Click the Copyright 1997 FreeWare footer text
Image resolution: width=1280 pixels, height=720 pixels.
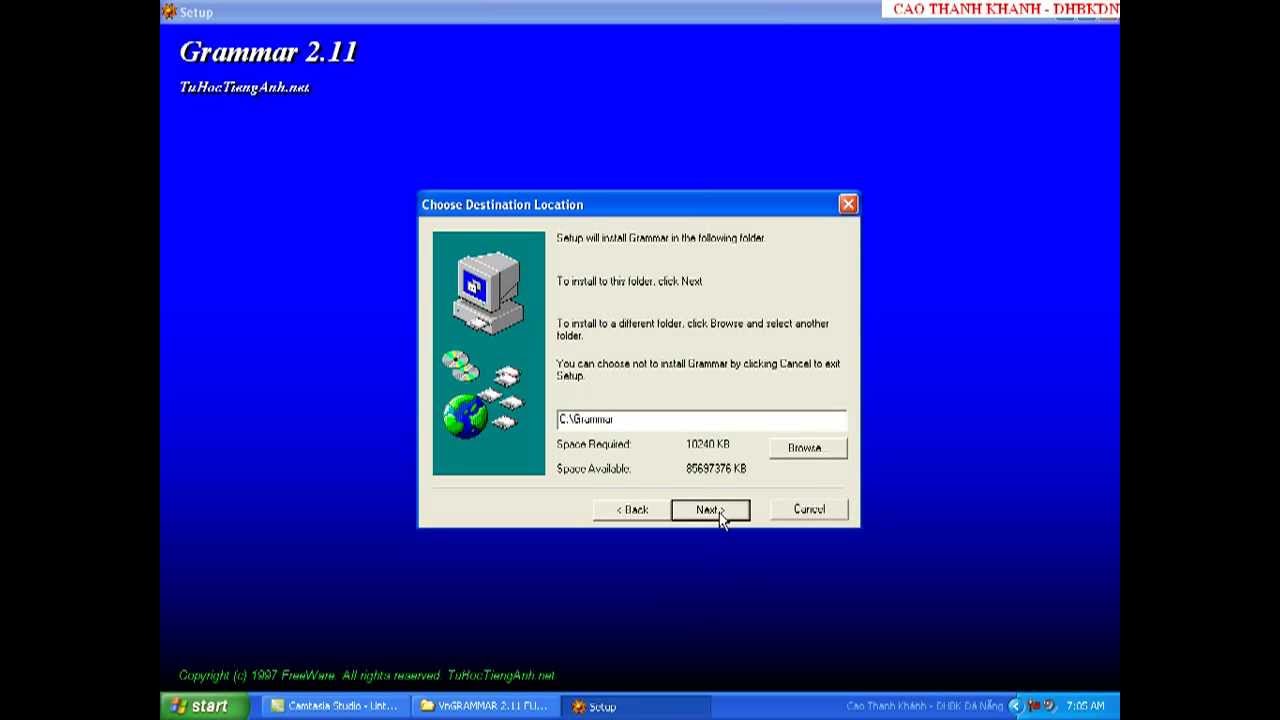366,676
